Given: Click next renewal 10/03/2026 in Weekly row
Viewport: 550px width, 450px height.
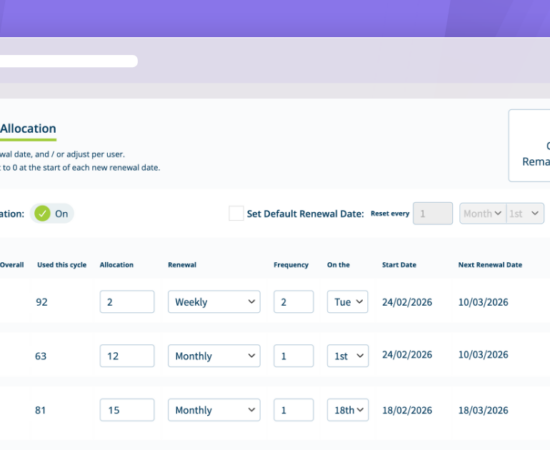Looking at the screenshot, I should [x=483, y=302].
